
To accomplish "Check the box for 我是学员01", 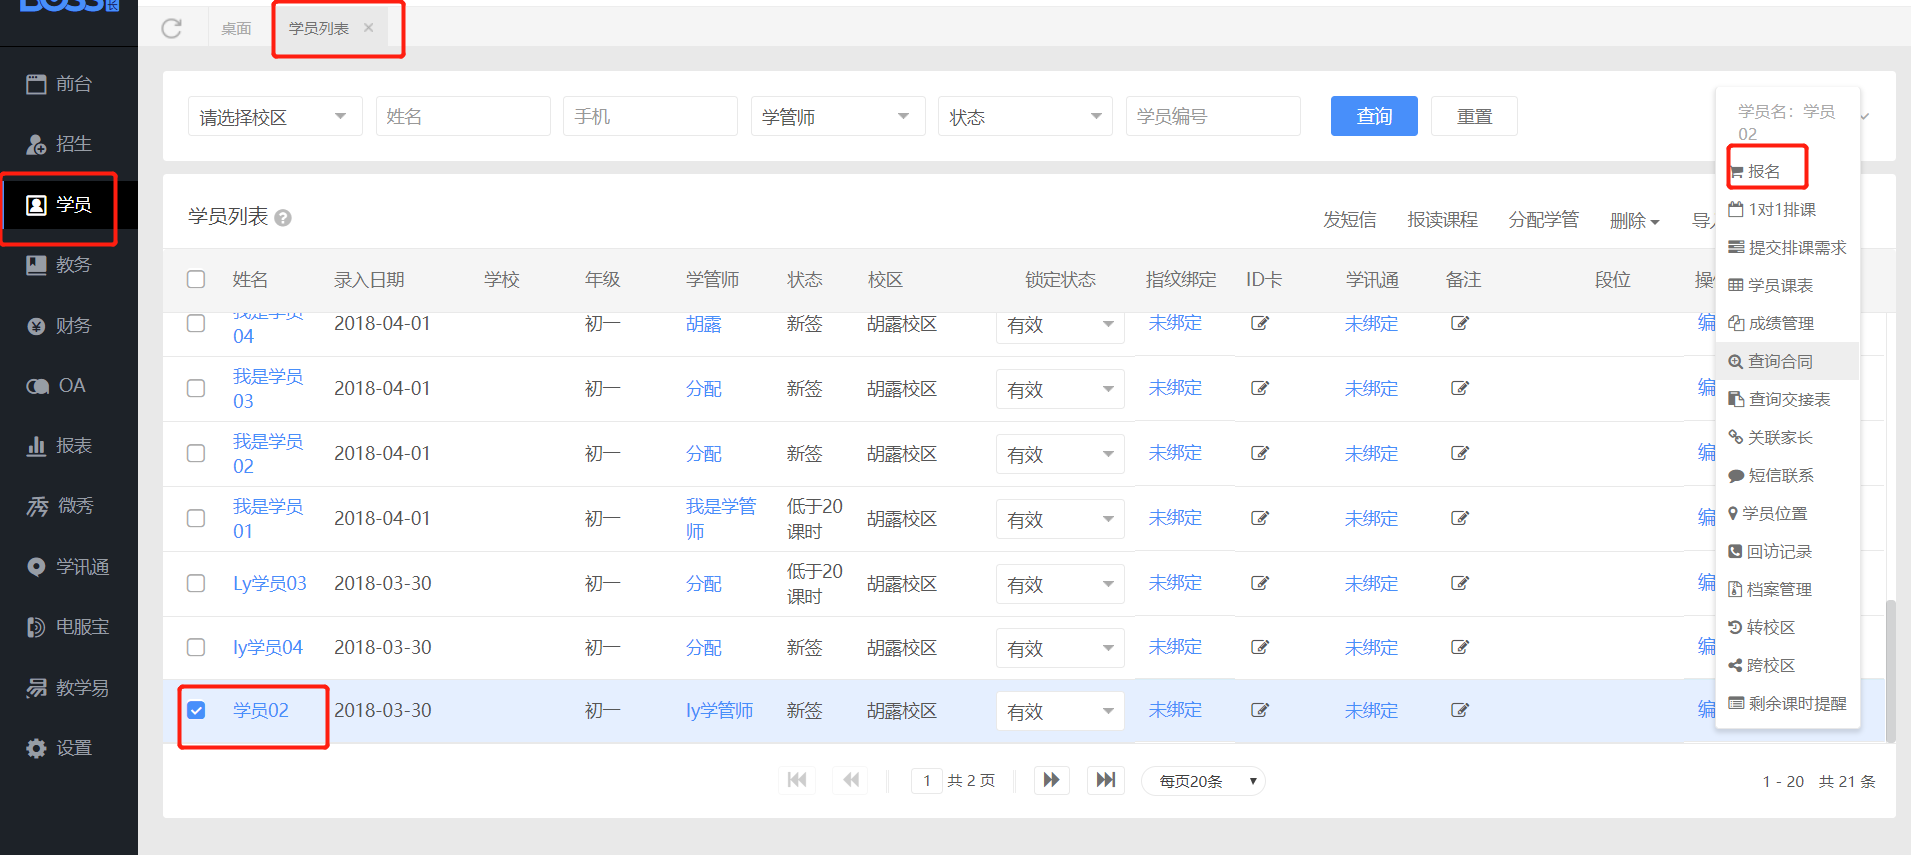I will point(196,518).
